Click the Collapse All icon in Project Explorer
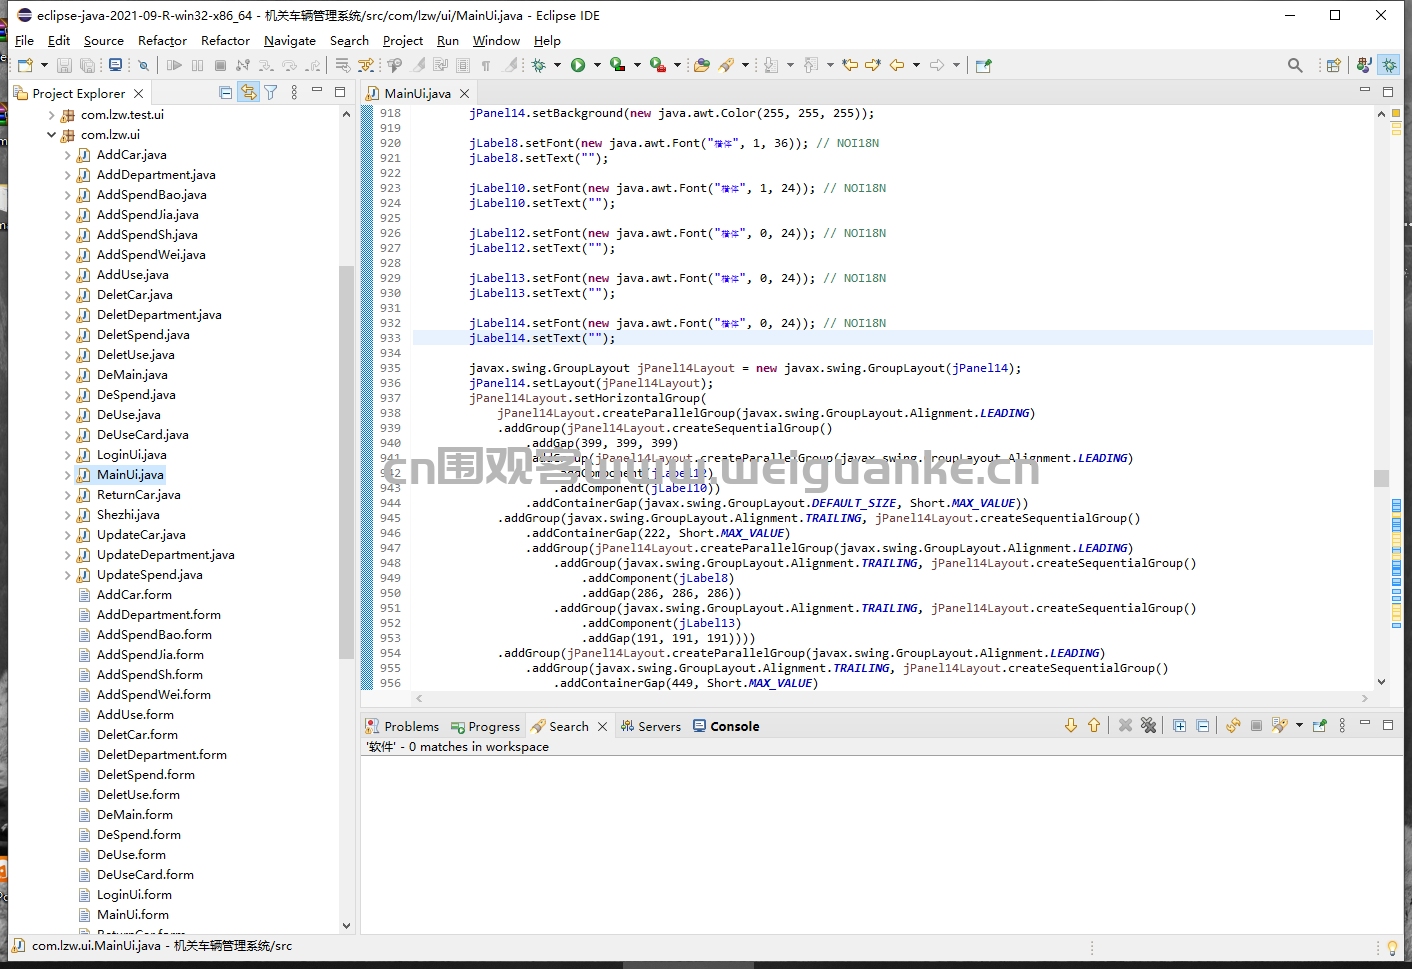The width and height of the screenshot is (1412, 969). [x=226, y=92]
